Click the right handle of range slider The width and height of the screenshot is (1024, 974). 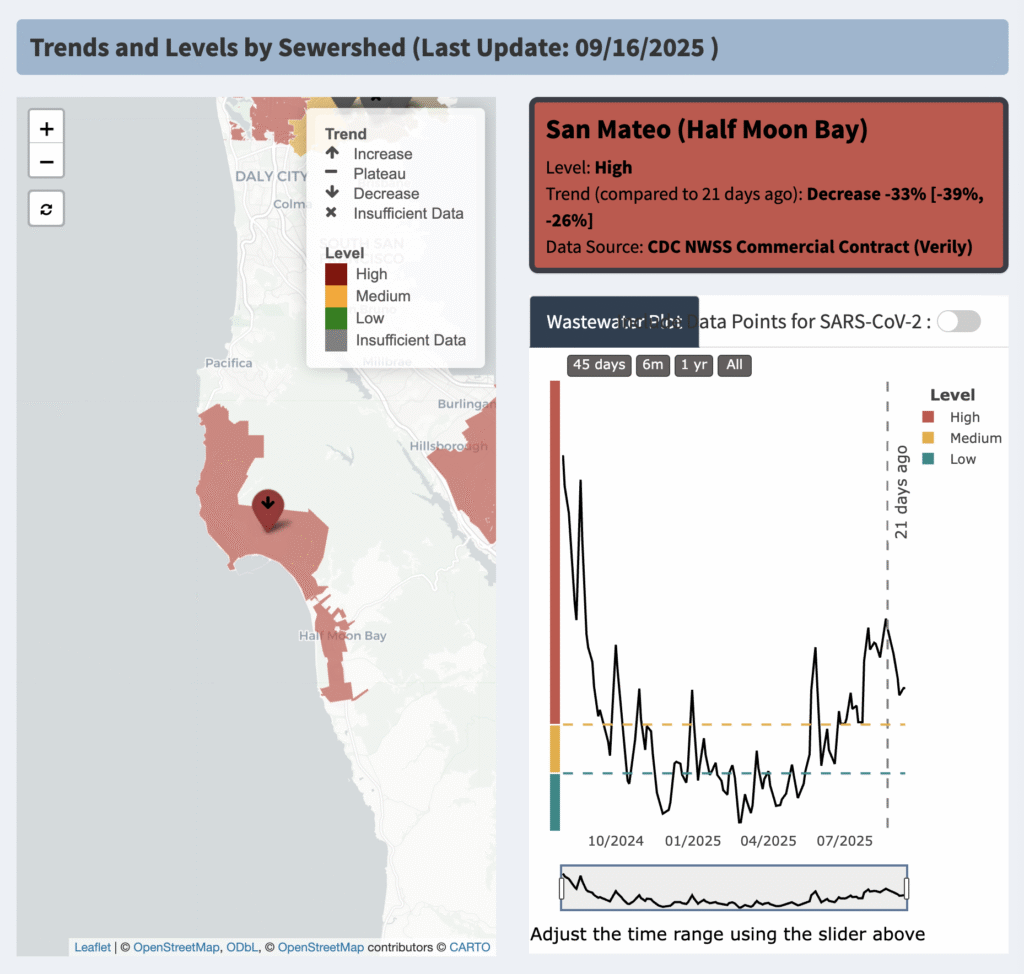tap(906, 887)
